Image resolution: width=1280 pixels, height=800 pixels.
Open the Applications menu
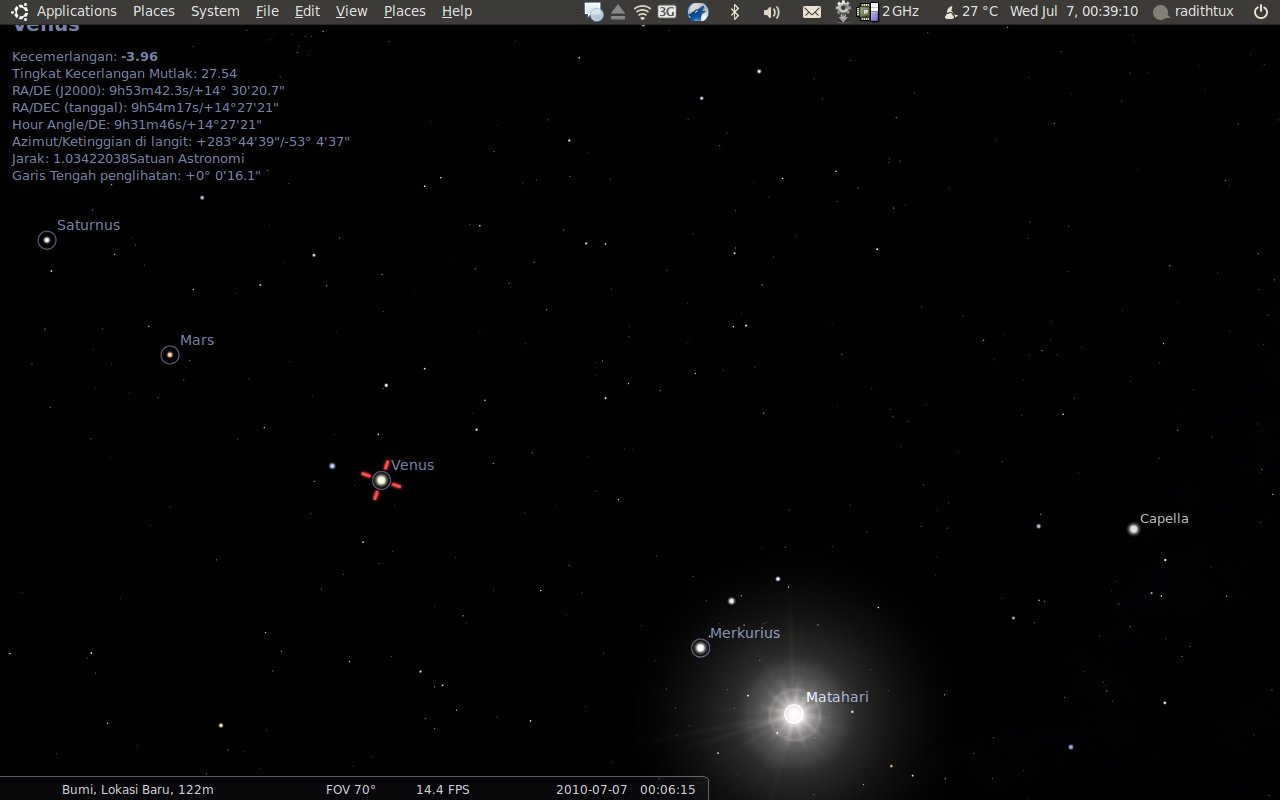click(77, 11)
